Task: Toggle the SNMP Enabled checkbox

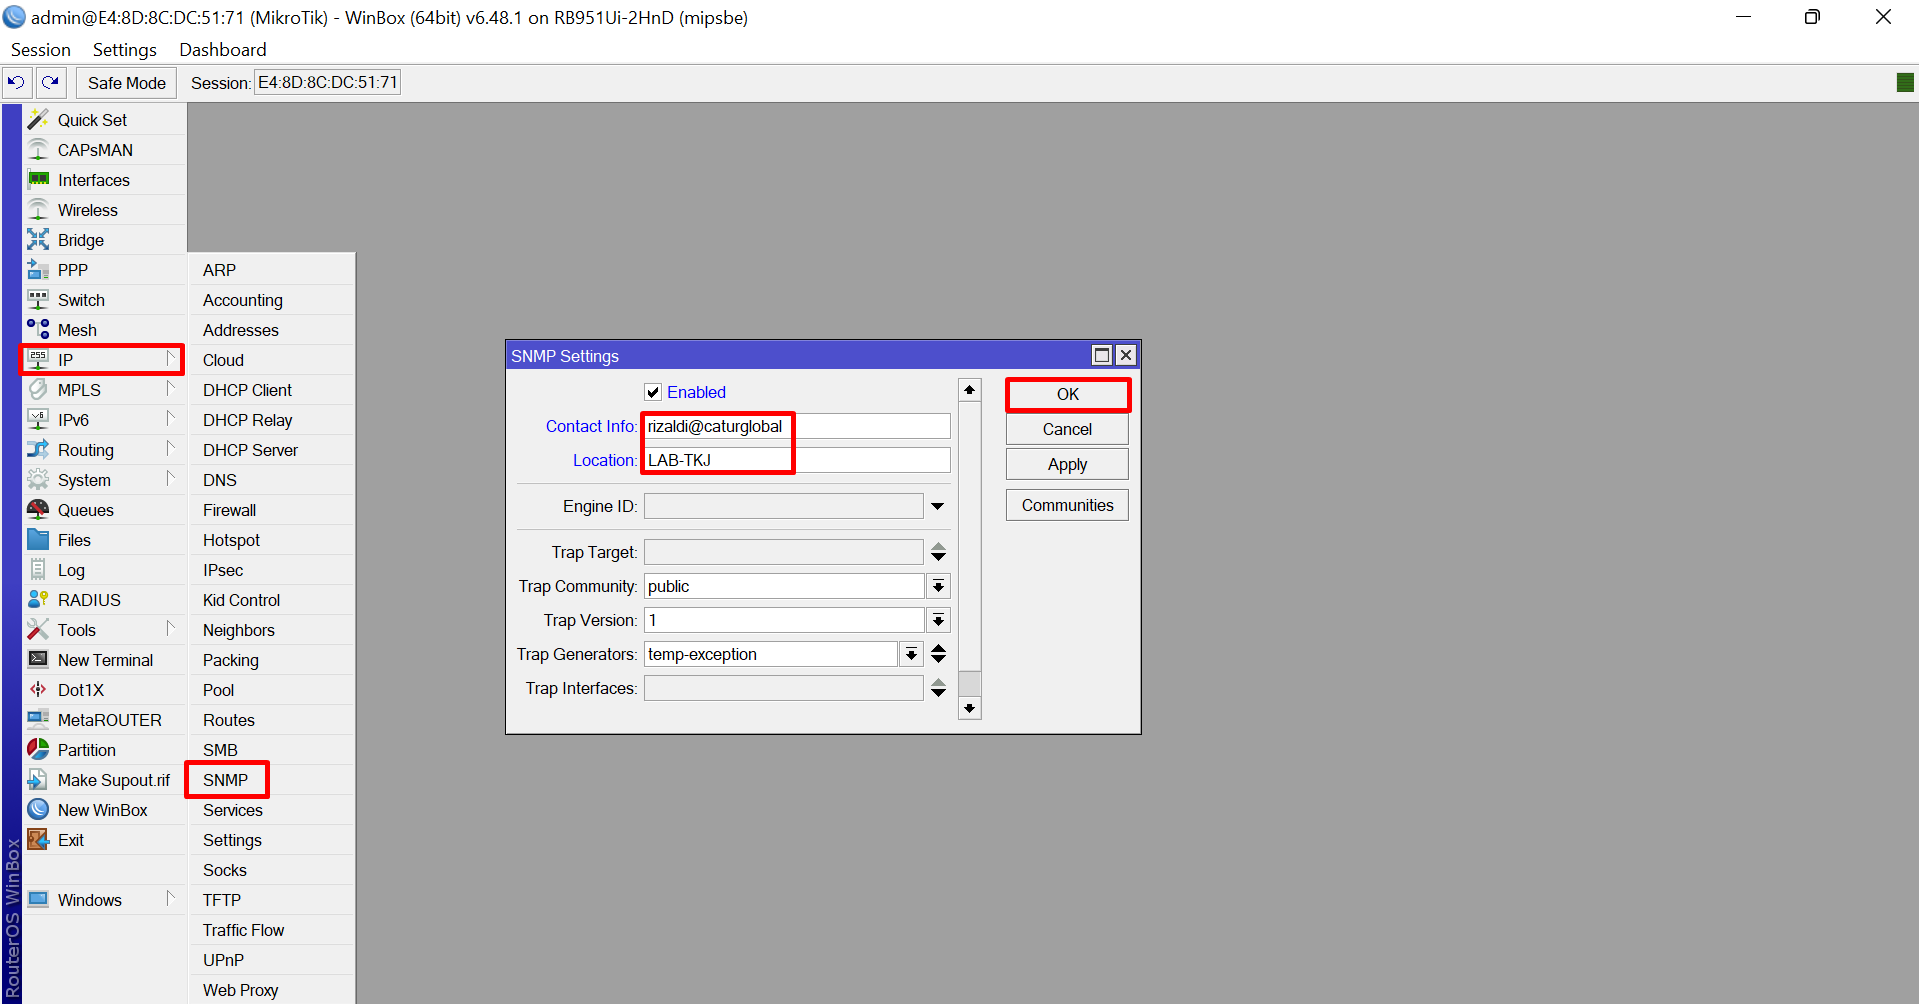Action: click(653, 392)
